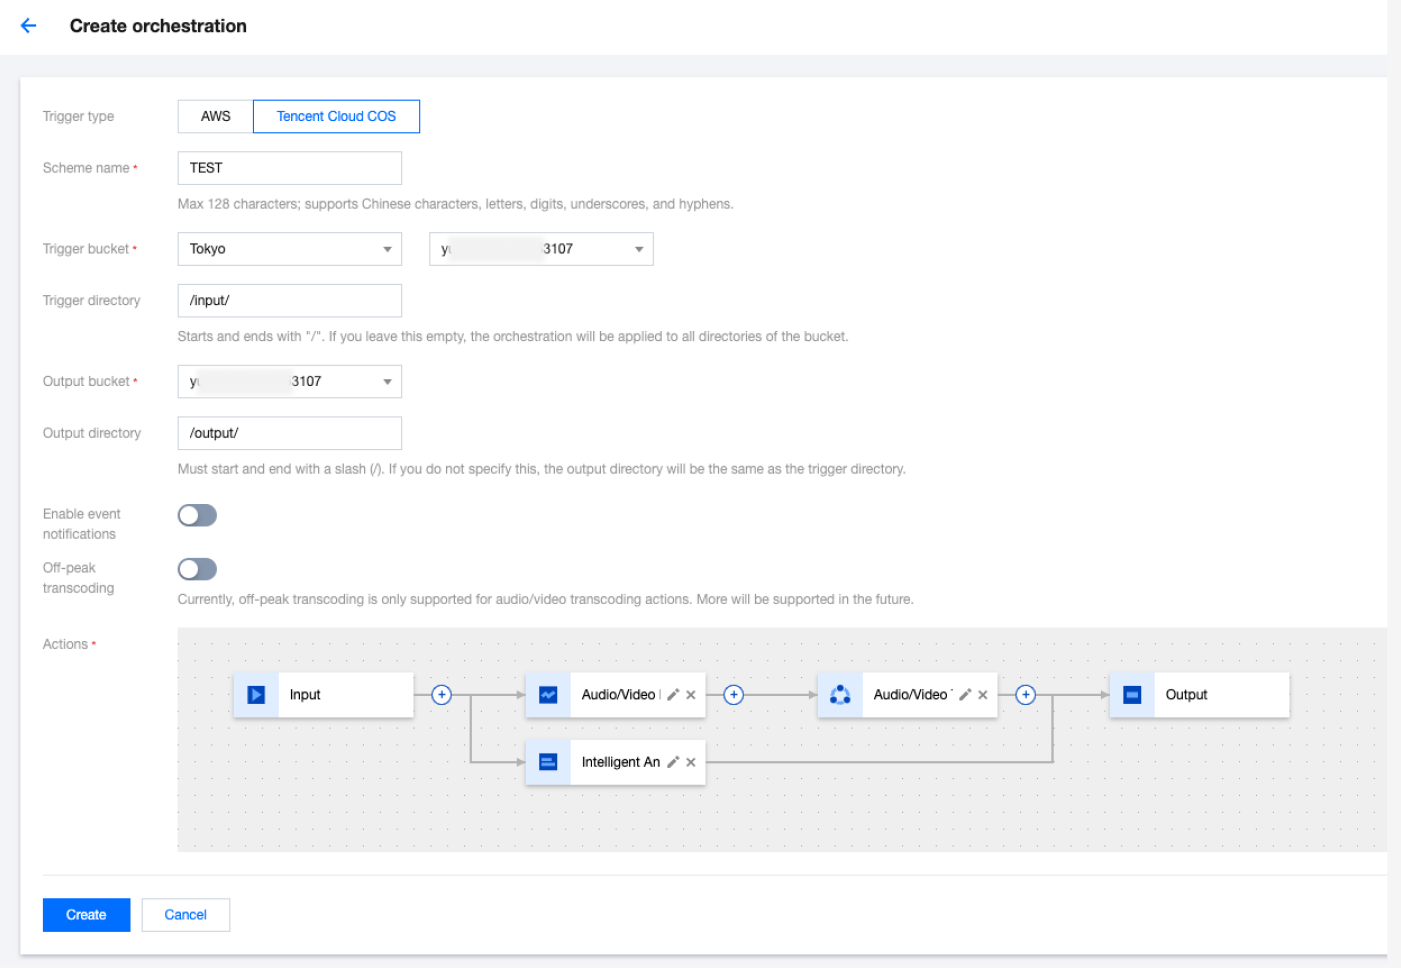Enable event notifications toggle
The image size is (1401, 968).
coord(197,515)
